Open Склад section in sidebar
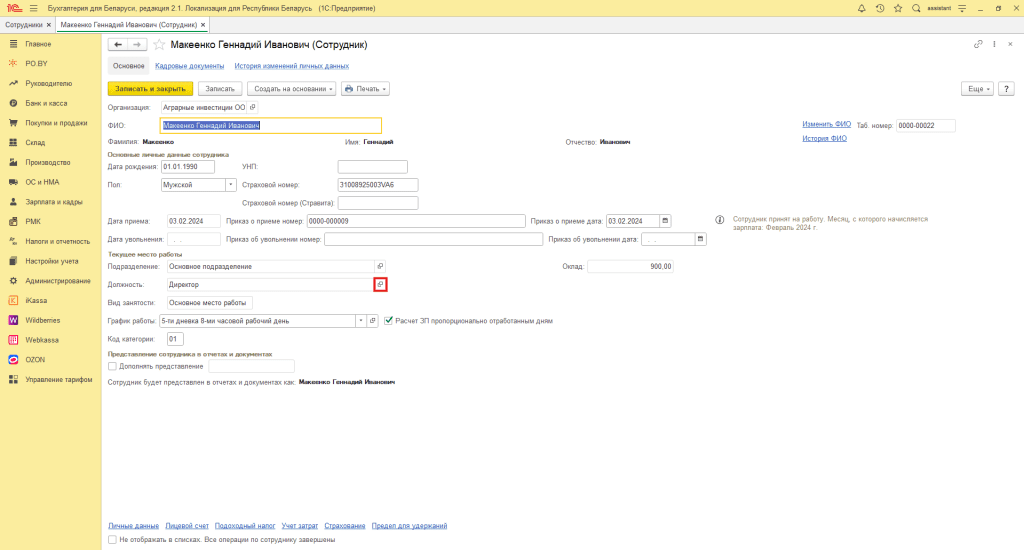Image resolution: width=1024 pixels, height=550 pixels. pyautogui.click(x=35, y=142)
